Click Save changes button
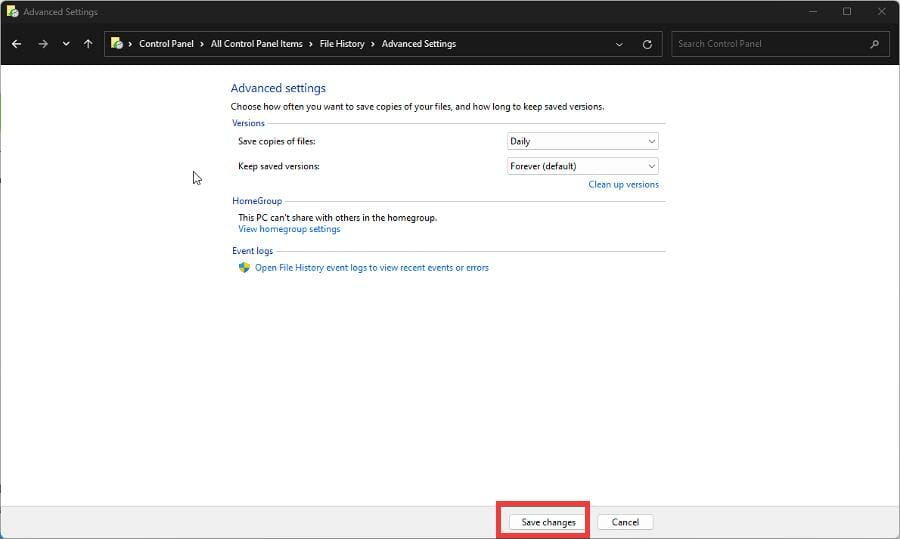This screenshot has width=900, height=539. point(547,522)
